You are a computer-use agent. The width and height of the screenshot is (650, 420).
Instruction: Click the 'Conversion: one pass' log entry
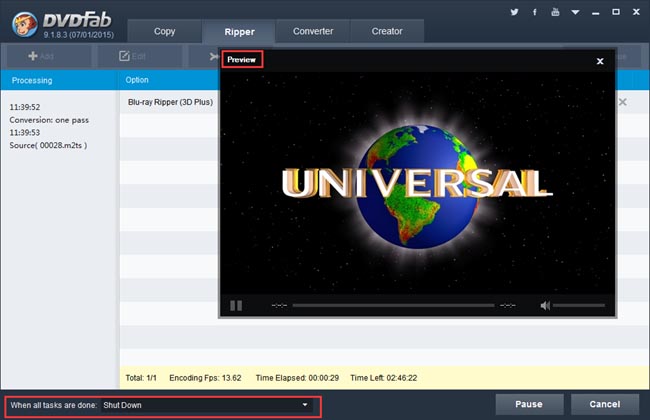49,120
